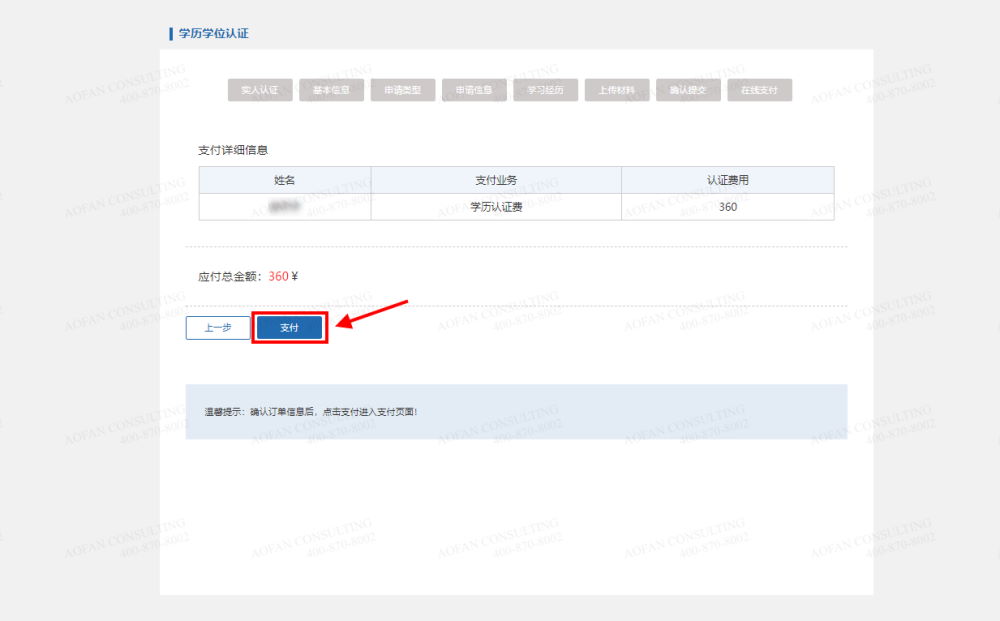Select the 上传材料 step

tap(616, 89)
